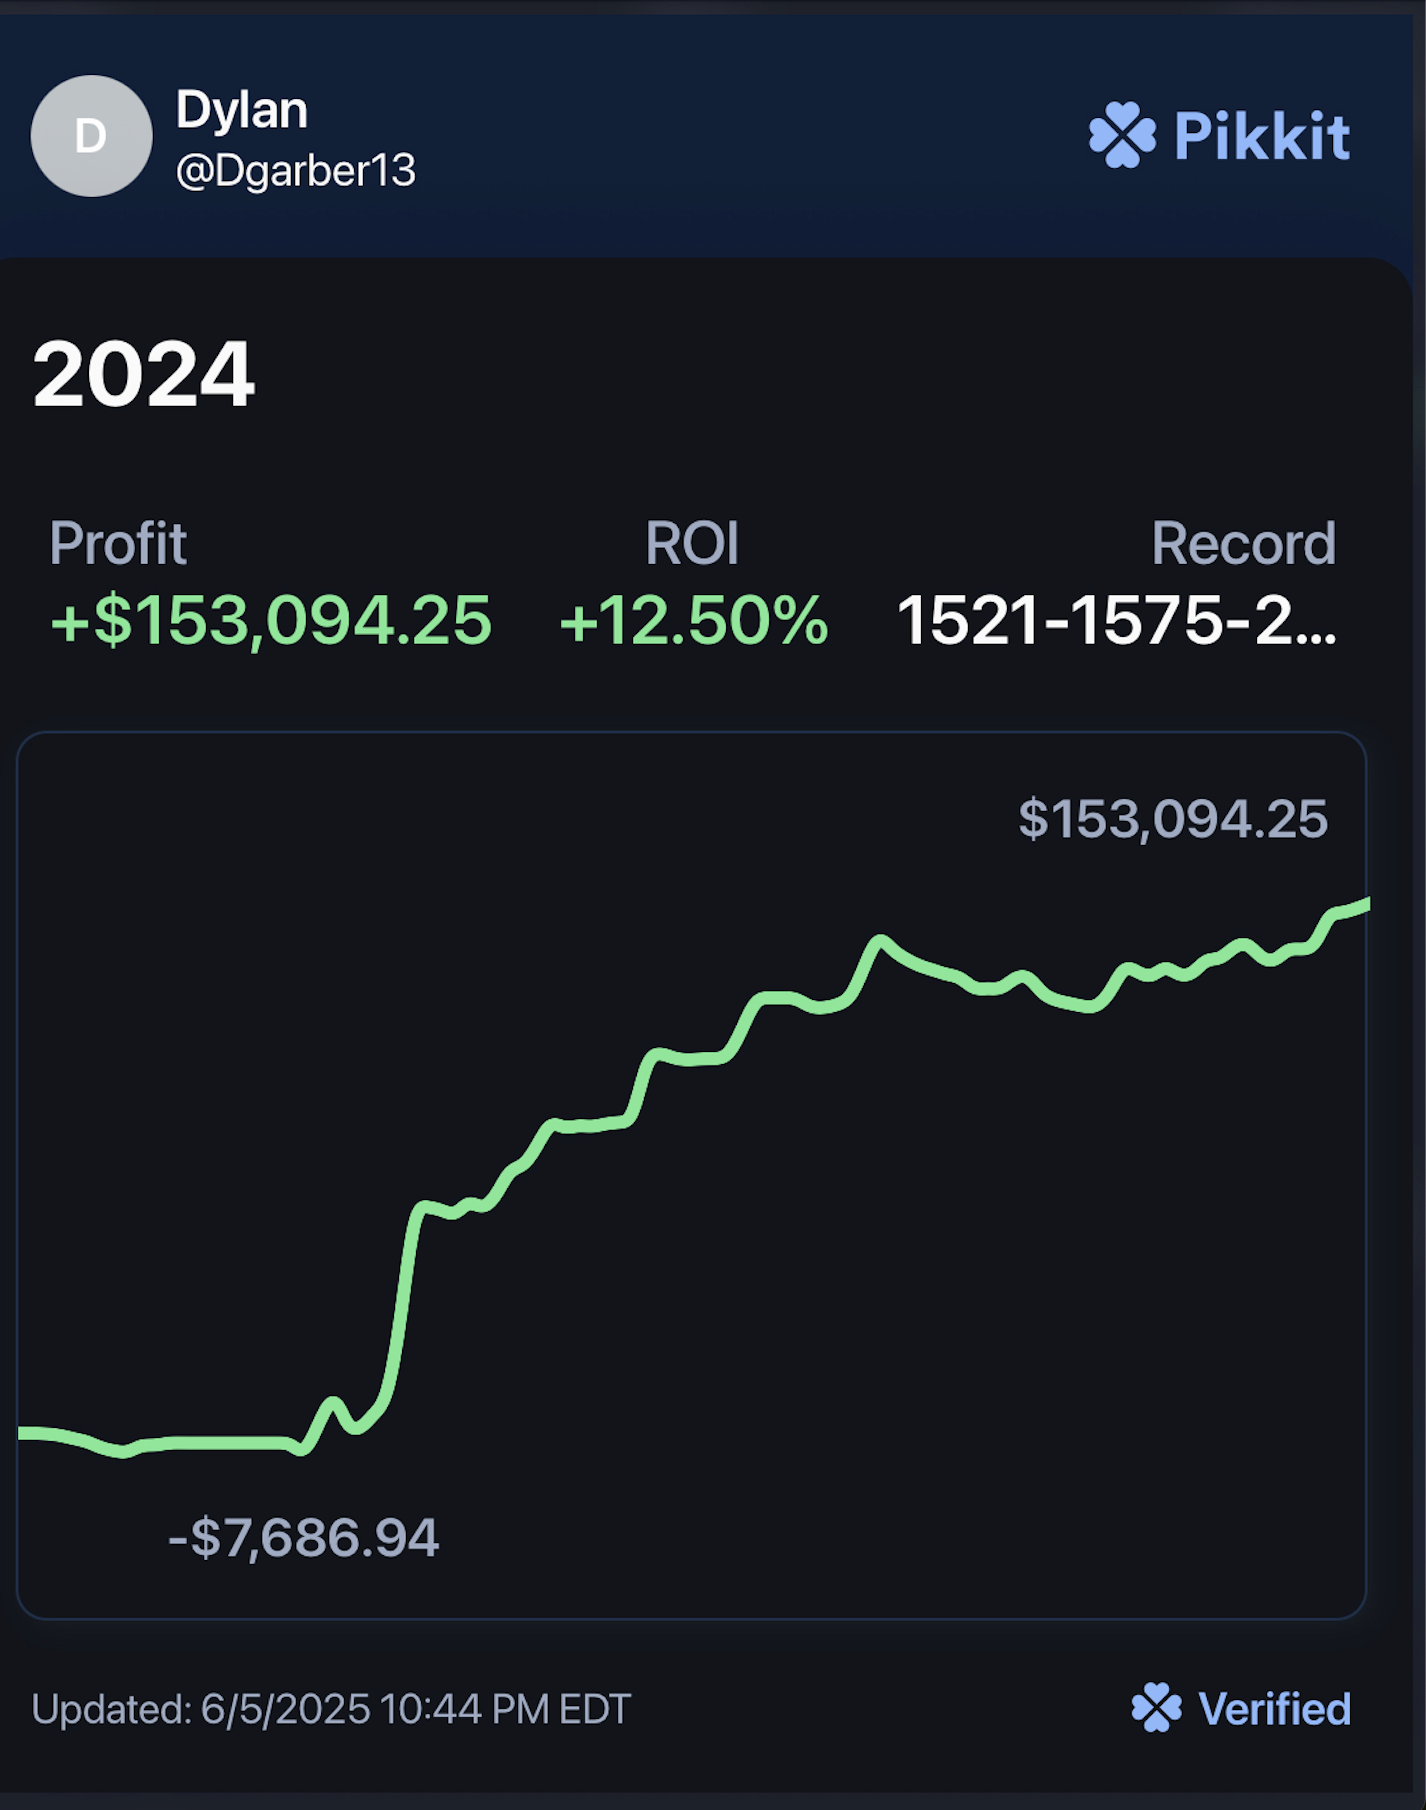Select the +$153,094.25 profit value
The image size is (1426, 1810).
coord(271,621)
